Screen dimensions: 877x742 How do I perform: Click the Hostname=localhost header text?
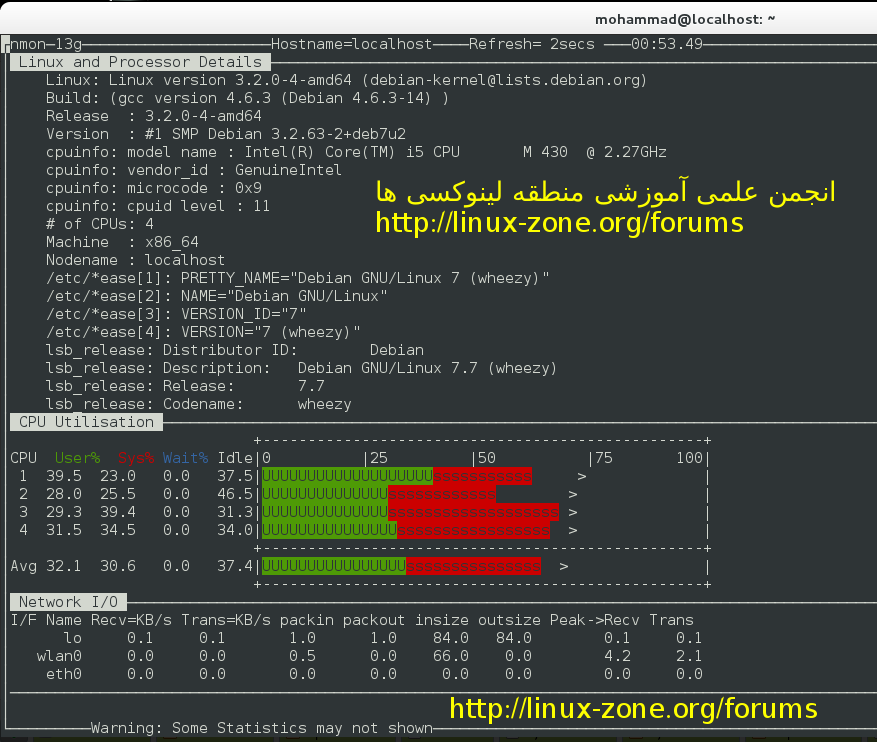(x=351, y=44)
